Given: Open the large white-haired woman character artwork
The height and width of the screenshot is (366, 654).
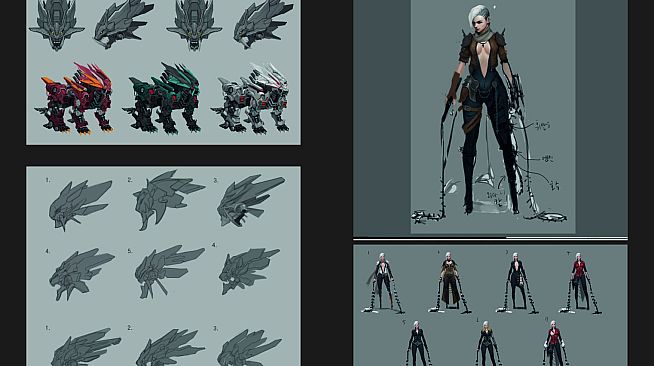Looking at the screenshot, I should [x=490, y=118].
